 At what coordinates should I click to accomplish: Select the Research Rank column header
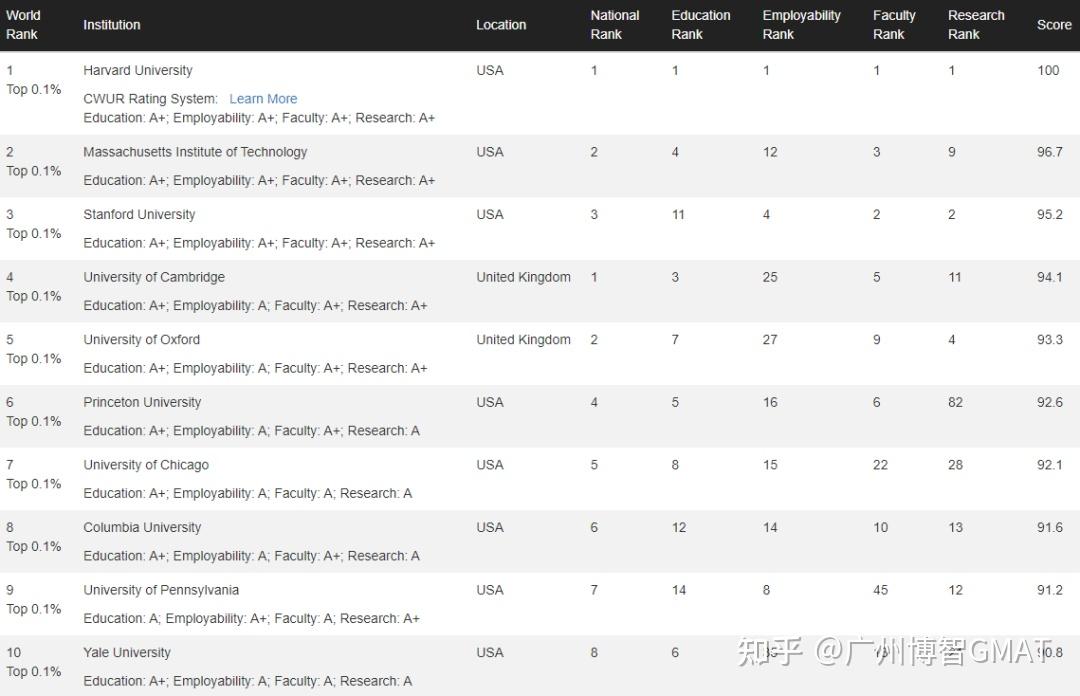pyautogui.click(x=976, y=25)
